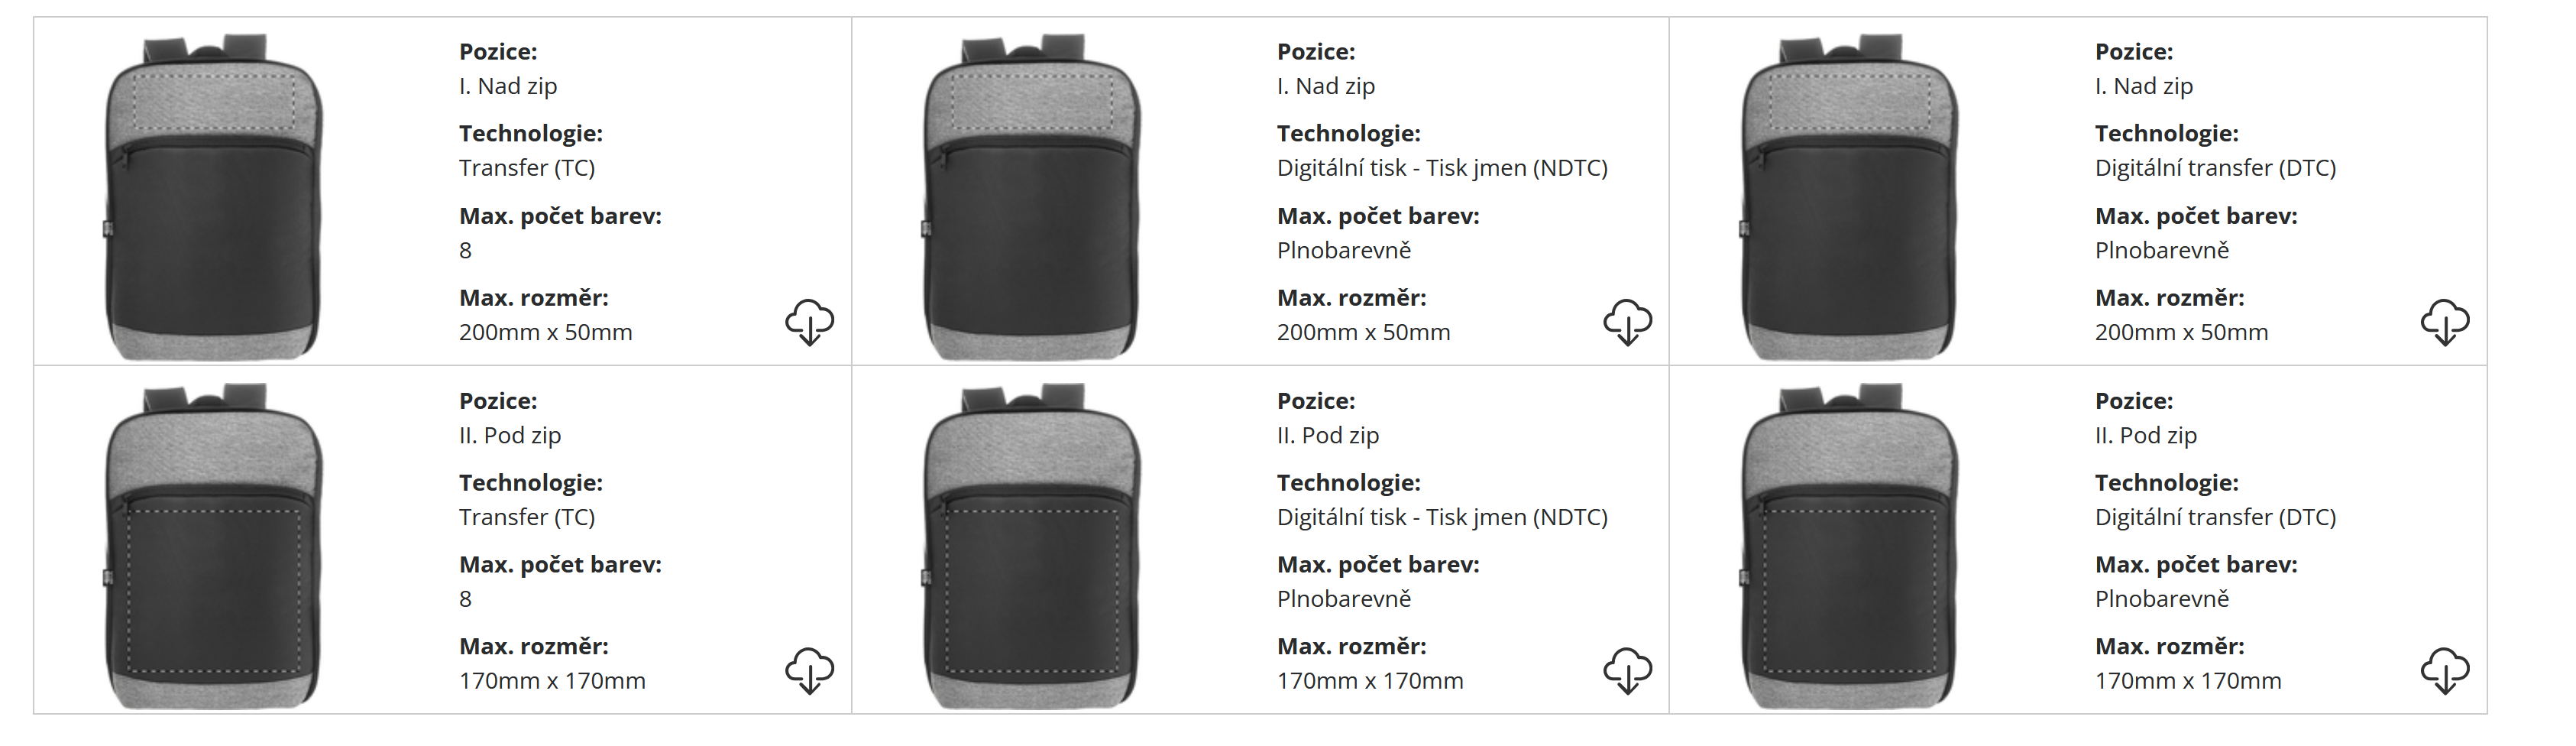Download template for Nad zip NDTC print
The image size is (2576, 746).
click(x=1627, y=321)
